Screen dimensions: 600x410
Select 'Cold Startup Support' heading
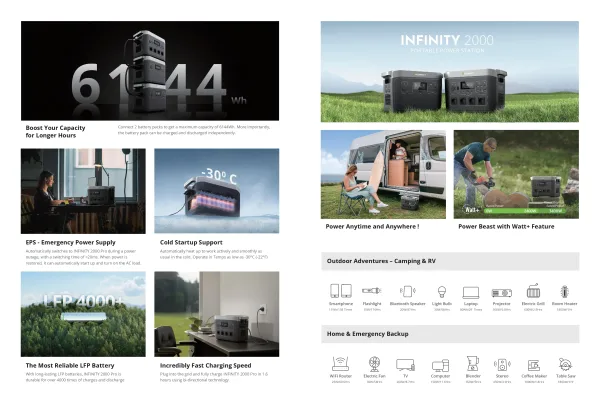(191, 242)
